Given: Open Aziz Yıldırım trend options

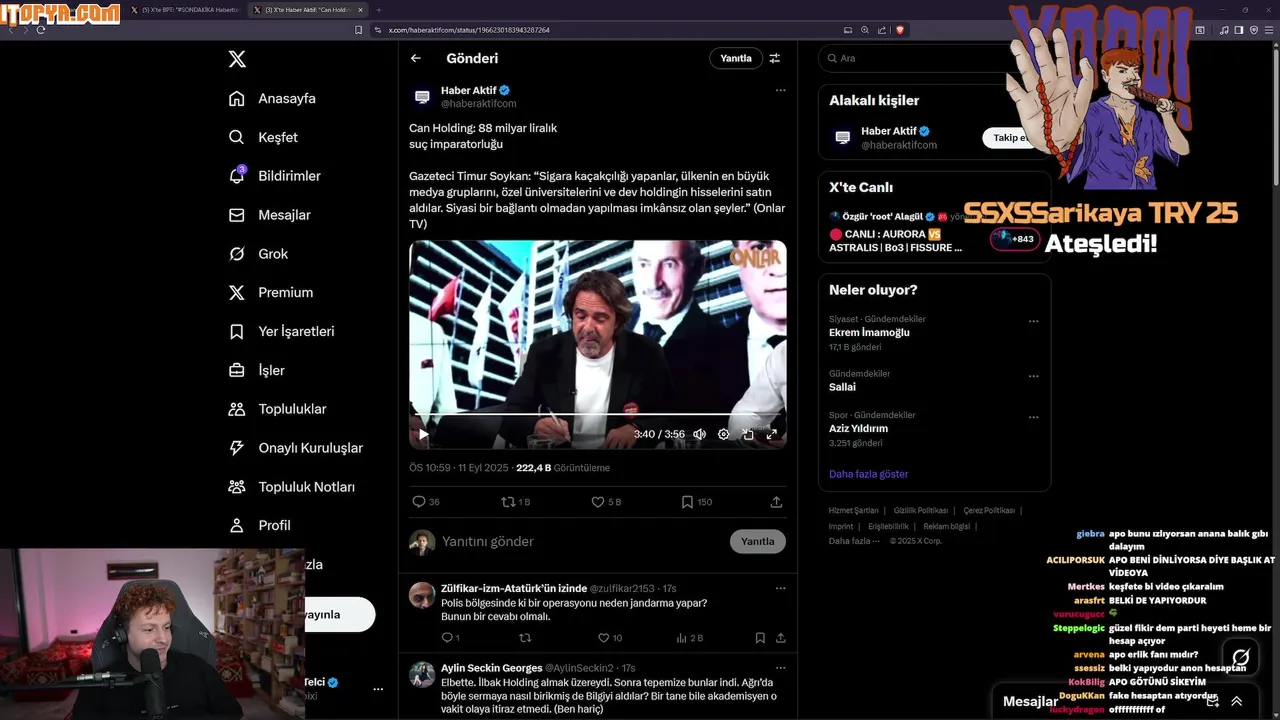Looking at the screenshot, I should 1033,418.
